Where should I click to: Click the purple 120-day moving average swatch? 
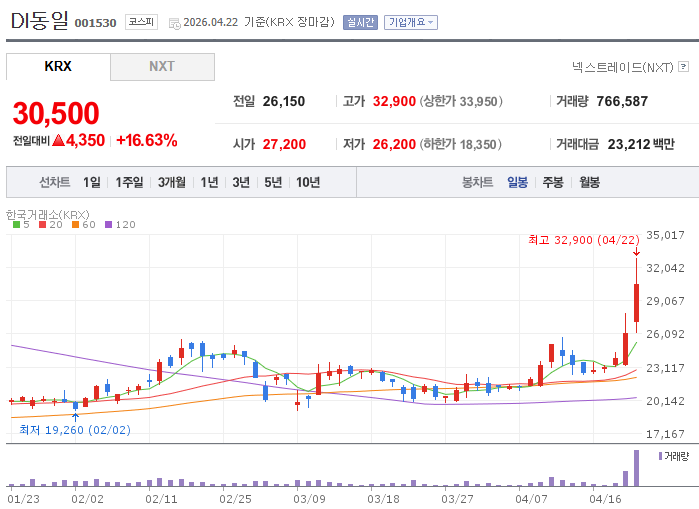108,225
